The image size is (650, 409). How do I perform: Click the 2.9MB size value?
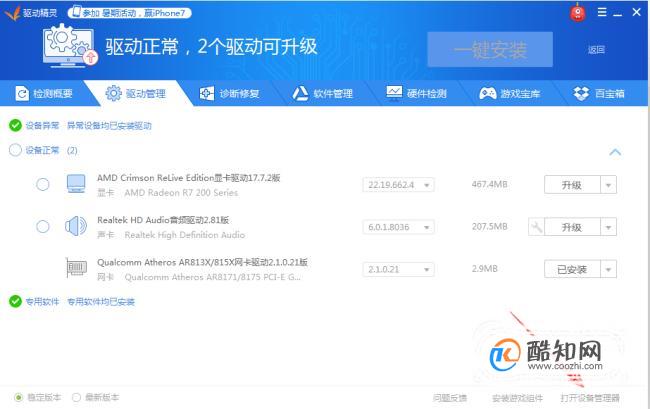(x=485, y=269)
